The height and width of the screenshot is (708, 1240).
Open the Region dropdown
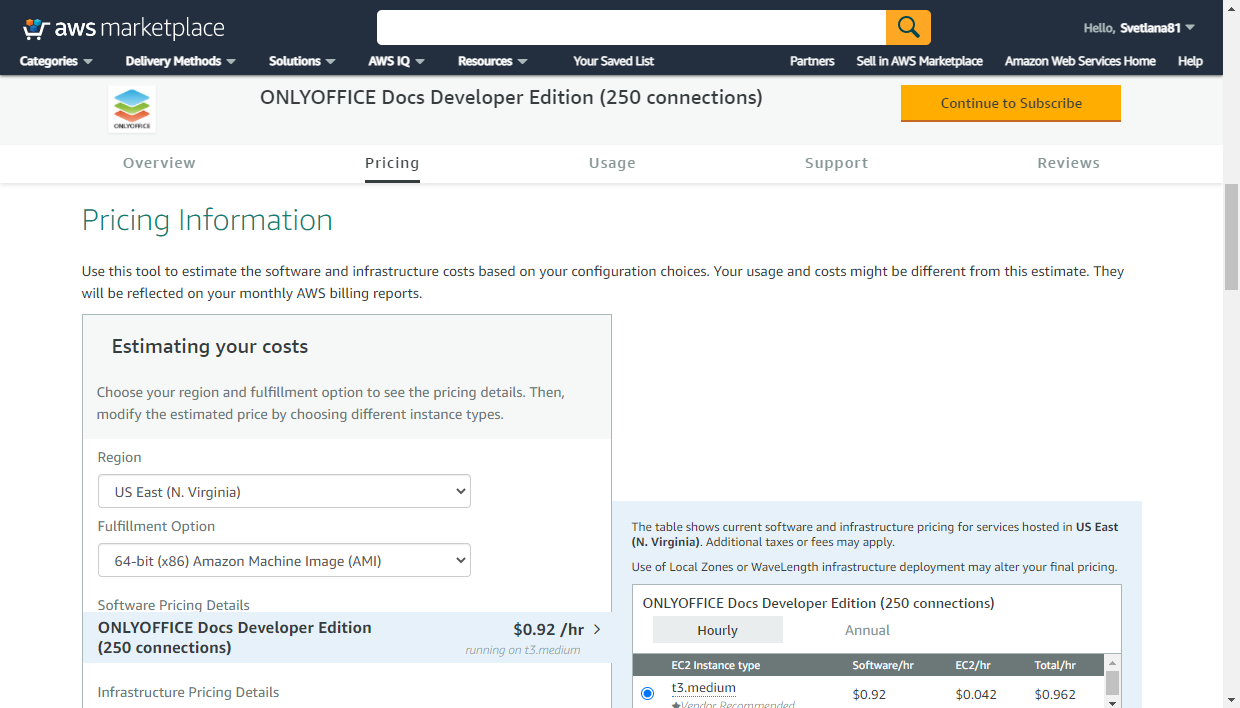point(284,491)
